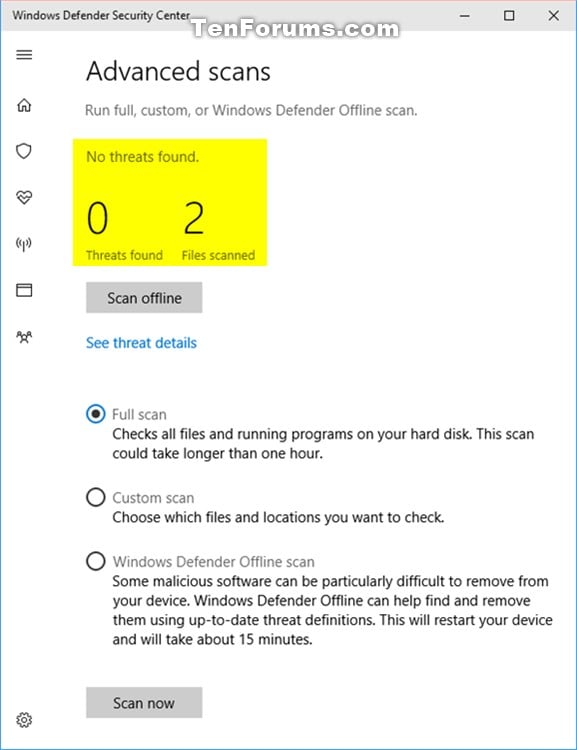The width and height of the screenshot is (577, 750).
Task: Click the Scan now button
Action: point(144,703)
